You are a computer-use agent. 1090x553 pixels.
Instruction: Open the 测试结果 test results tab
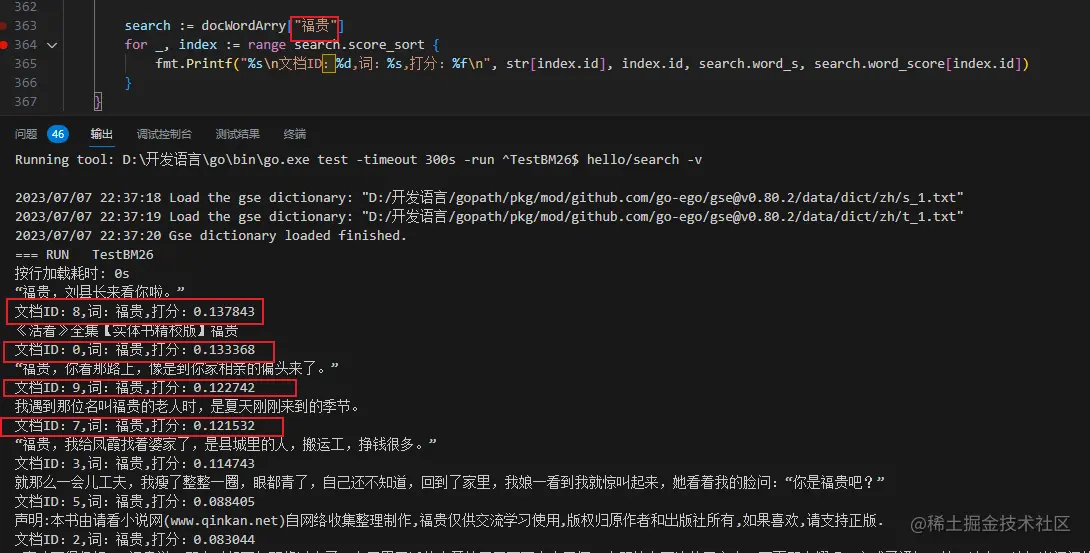tap(237, 134)
